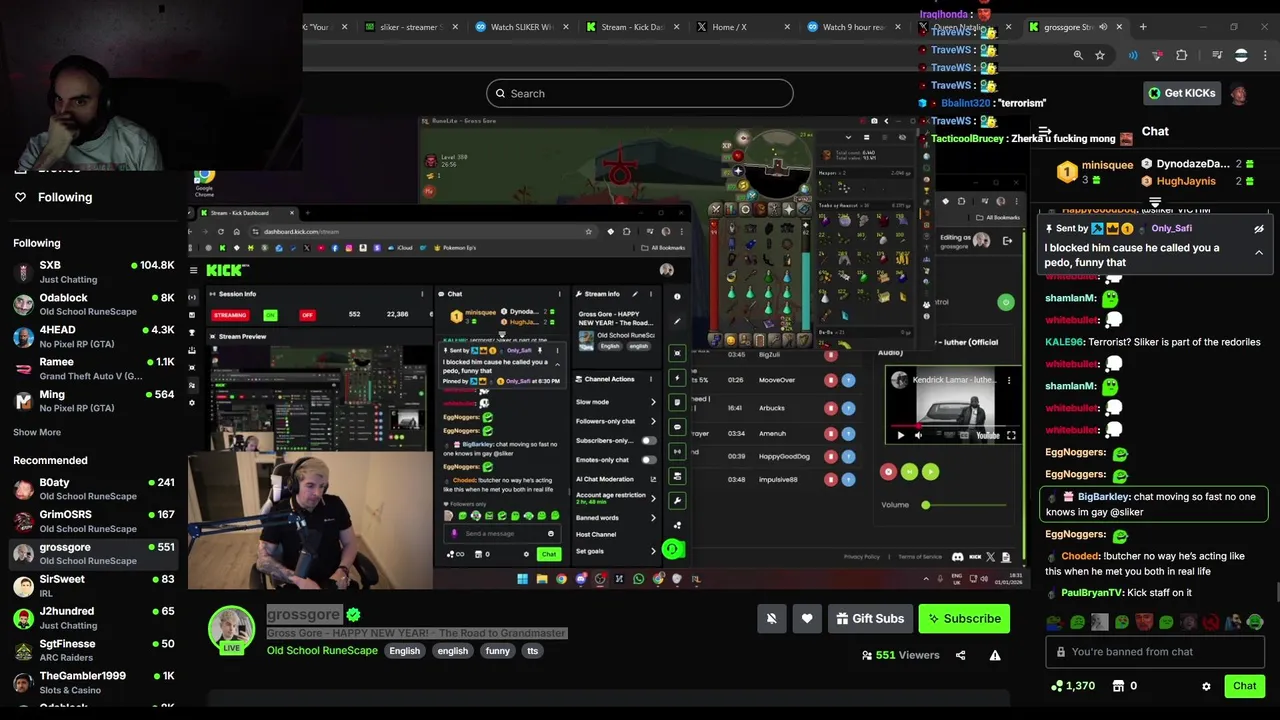
Task: Expand Set goals option
Action: coord(653,551)
